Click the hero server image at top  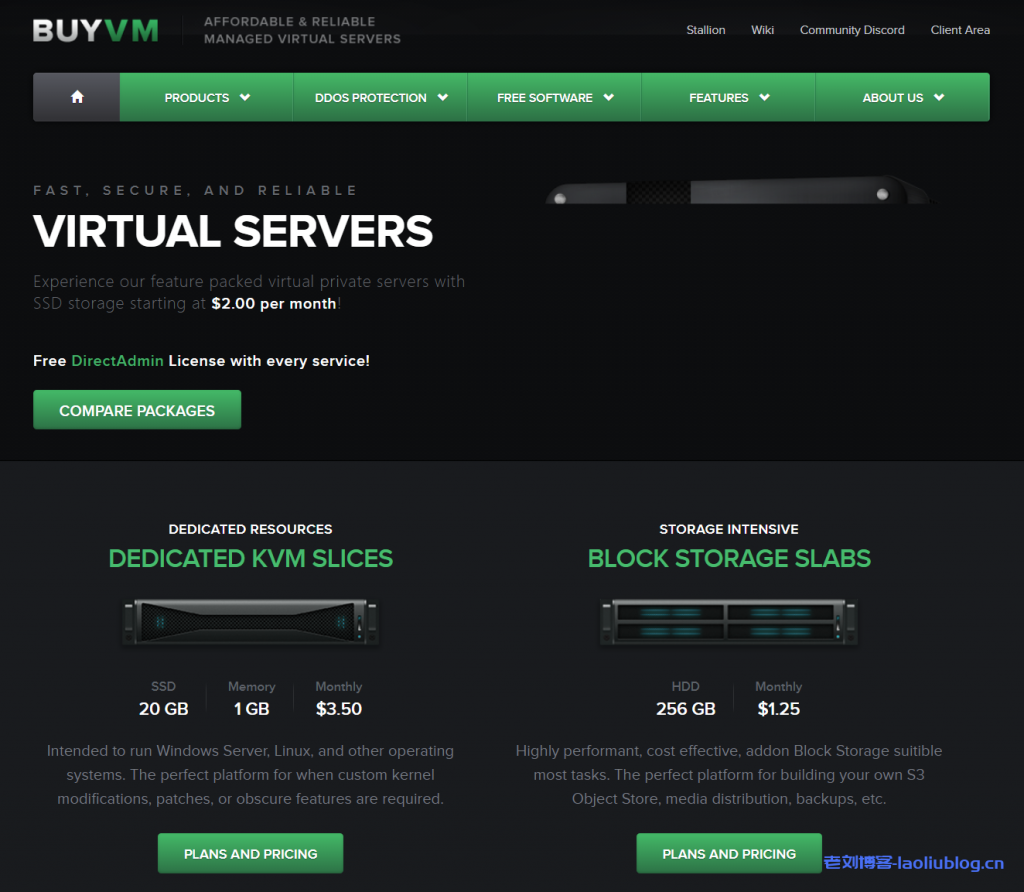coord(738,191)
